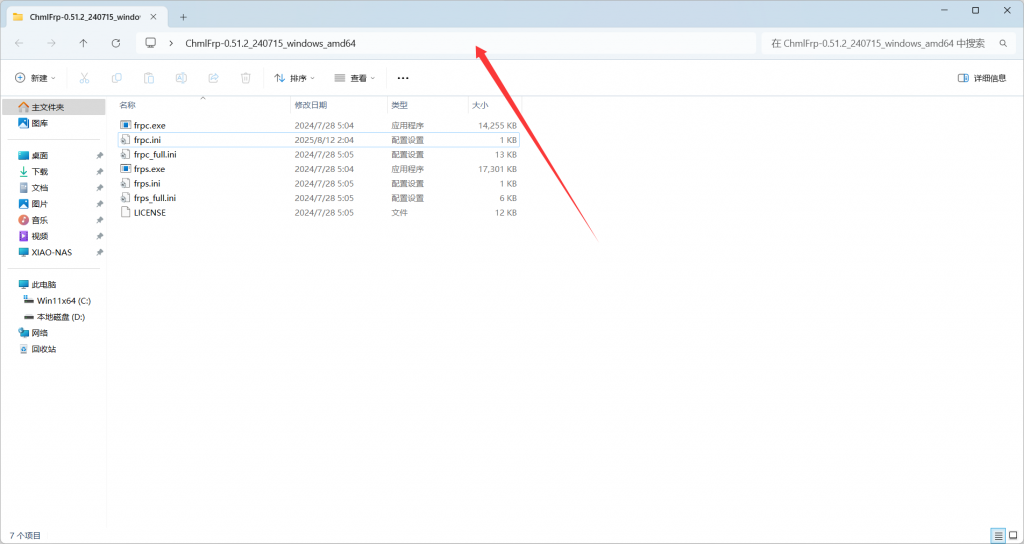
Task: Click the Rename icon in toolbar
Action: click(181, 78)
